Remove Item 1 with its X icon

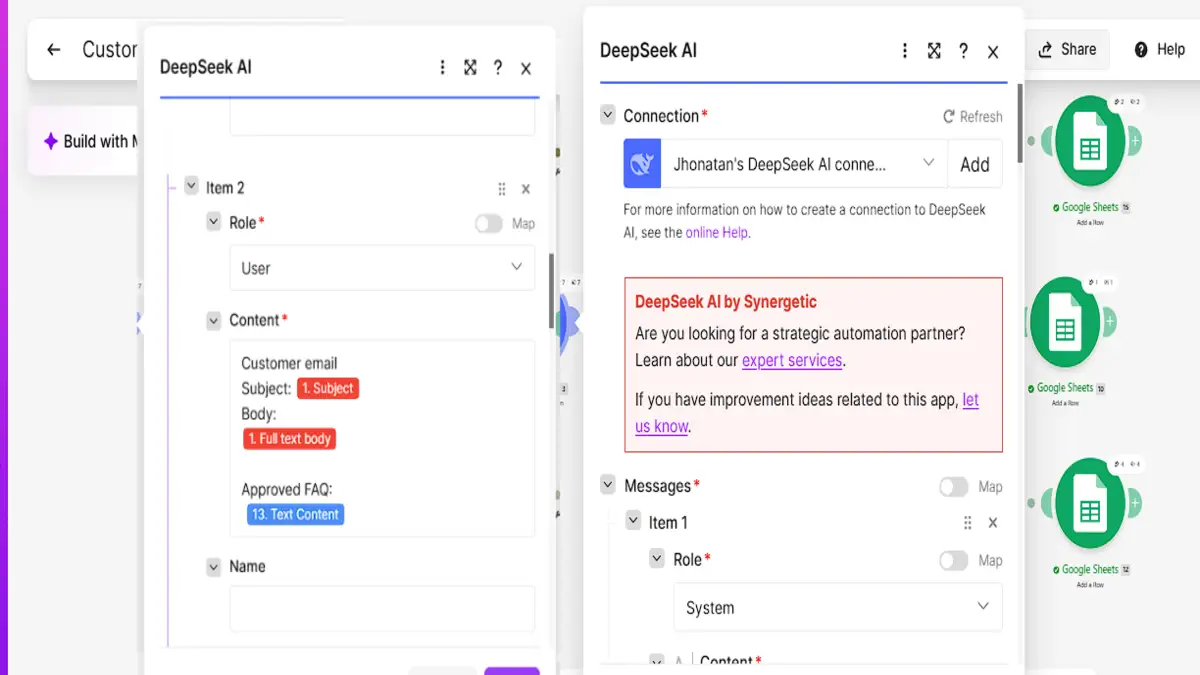993,523
